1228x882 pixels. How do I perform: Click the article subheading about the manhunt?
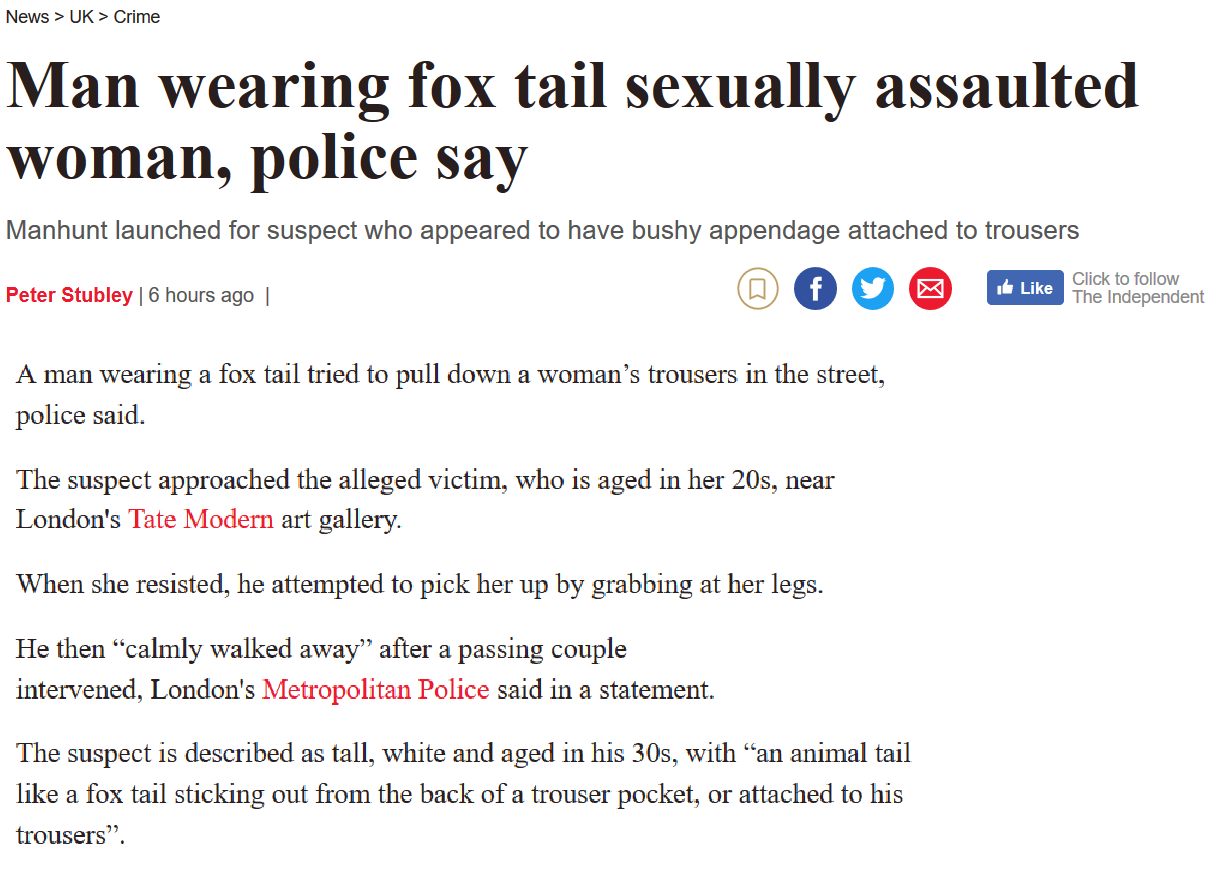click(x=541, y=229)
